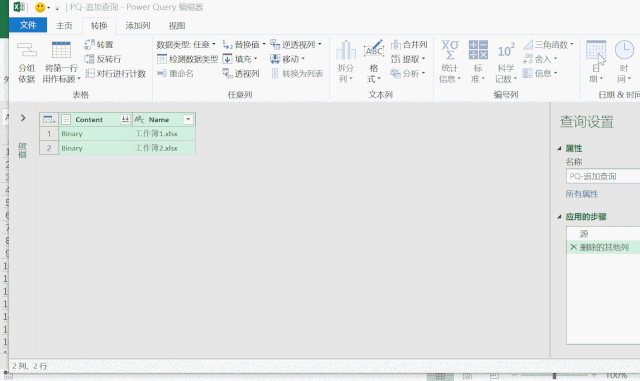This screenshot has width=640, height=381.
Task: Open the 替换值 replace values dropdown
Action: 244,45
